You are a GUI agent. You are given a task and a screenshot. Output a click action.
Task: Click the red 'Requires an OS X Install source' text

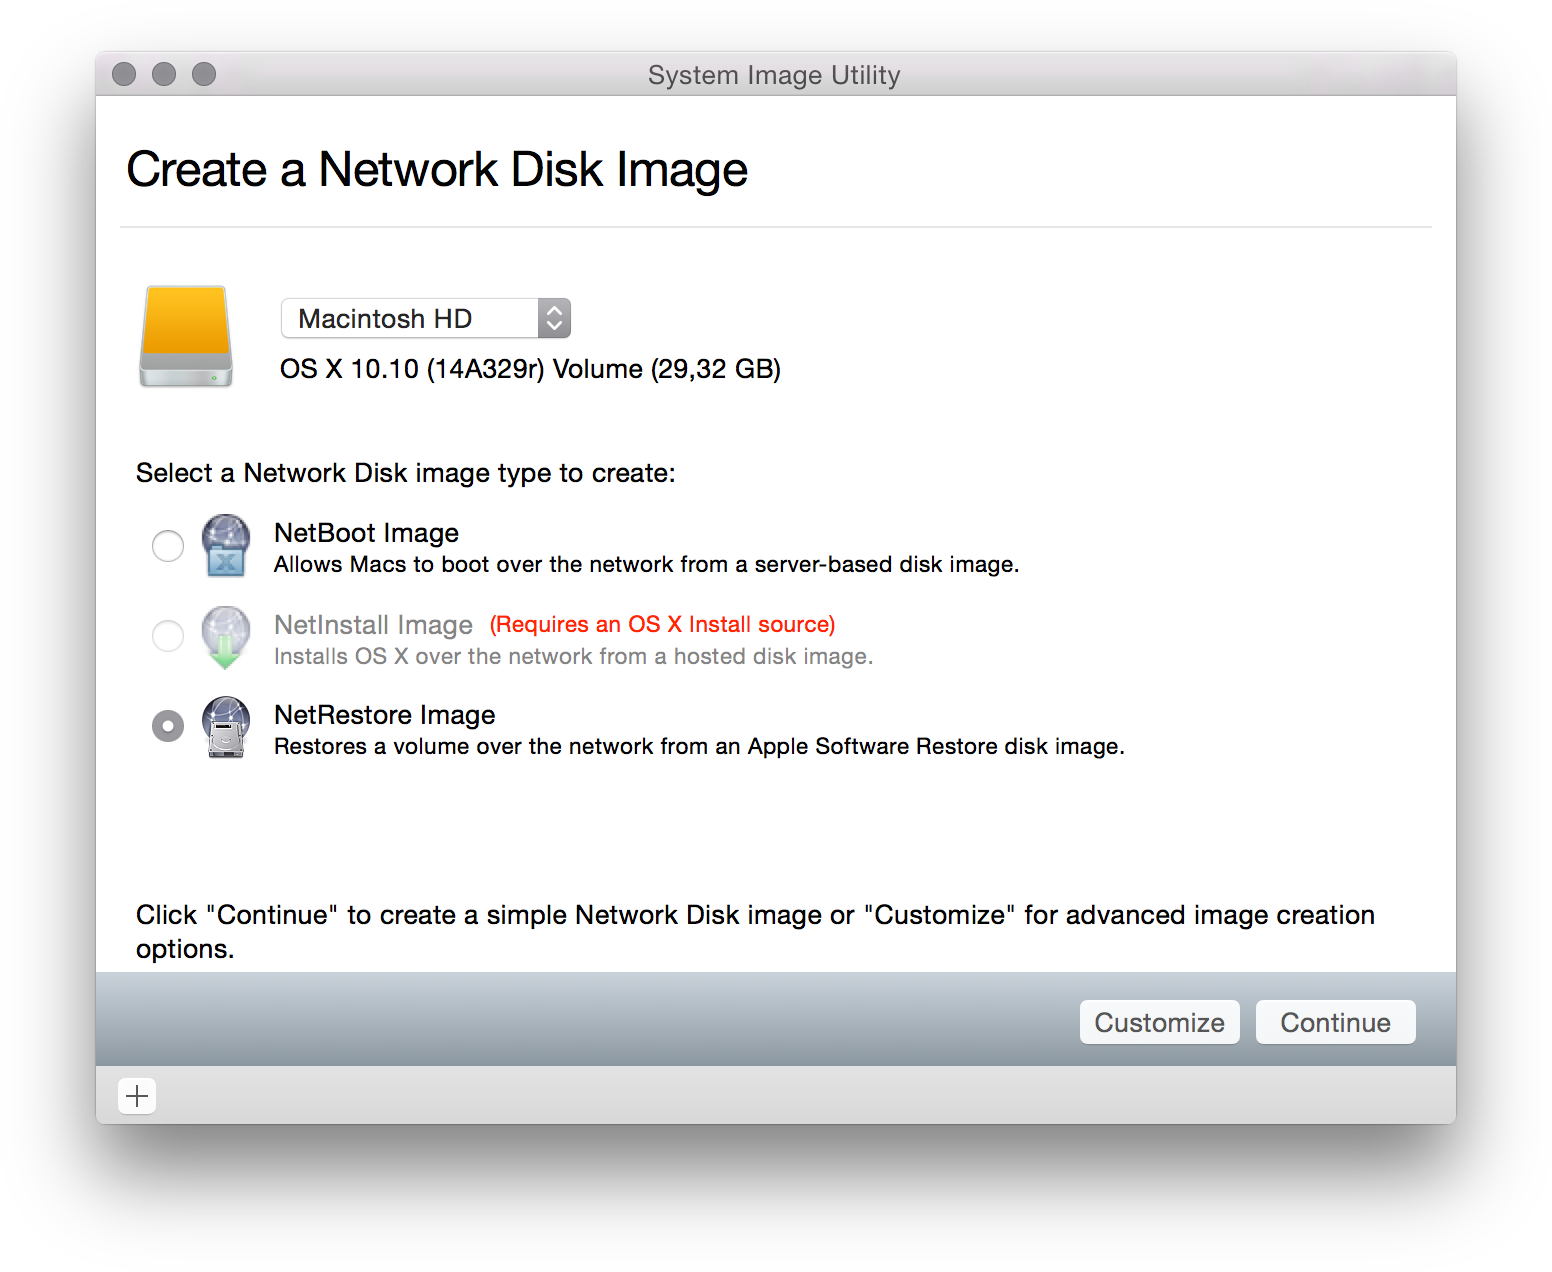coord(662,625)
